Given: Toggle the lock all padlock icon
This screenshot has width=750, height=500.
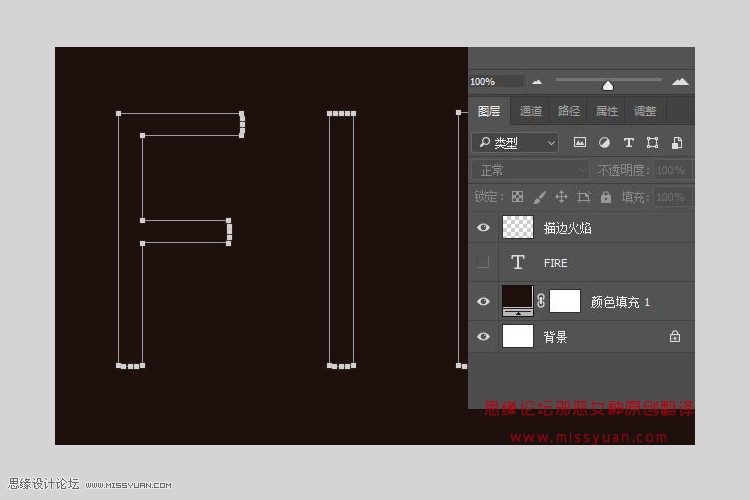Looking at the screenshot, I should click(606, 197).
